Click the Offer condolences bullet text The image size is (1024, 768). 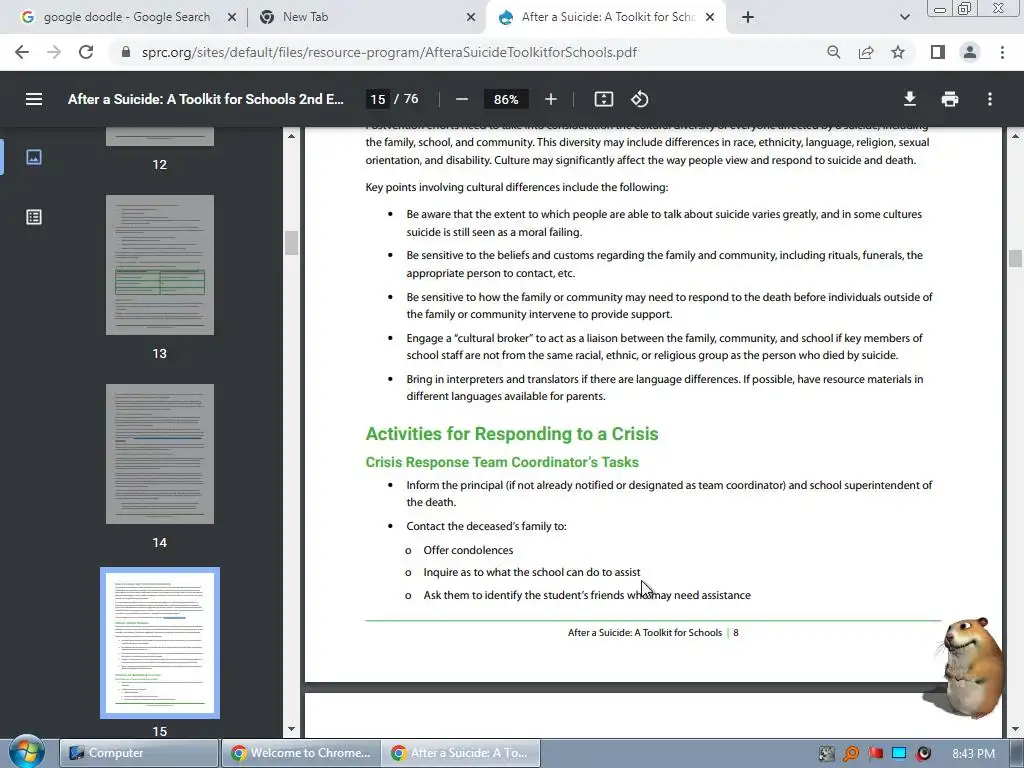click(468, 551)
